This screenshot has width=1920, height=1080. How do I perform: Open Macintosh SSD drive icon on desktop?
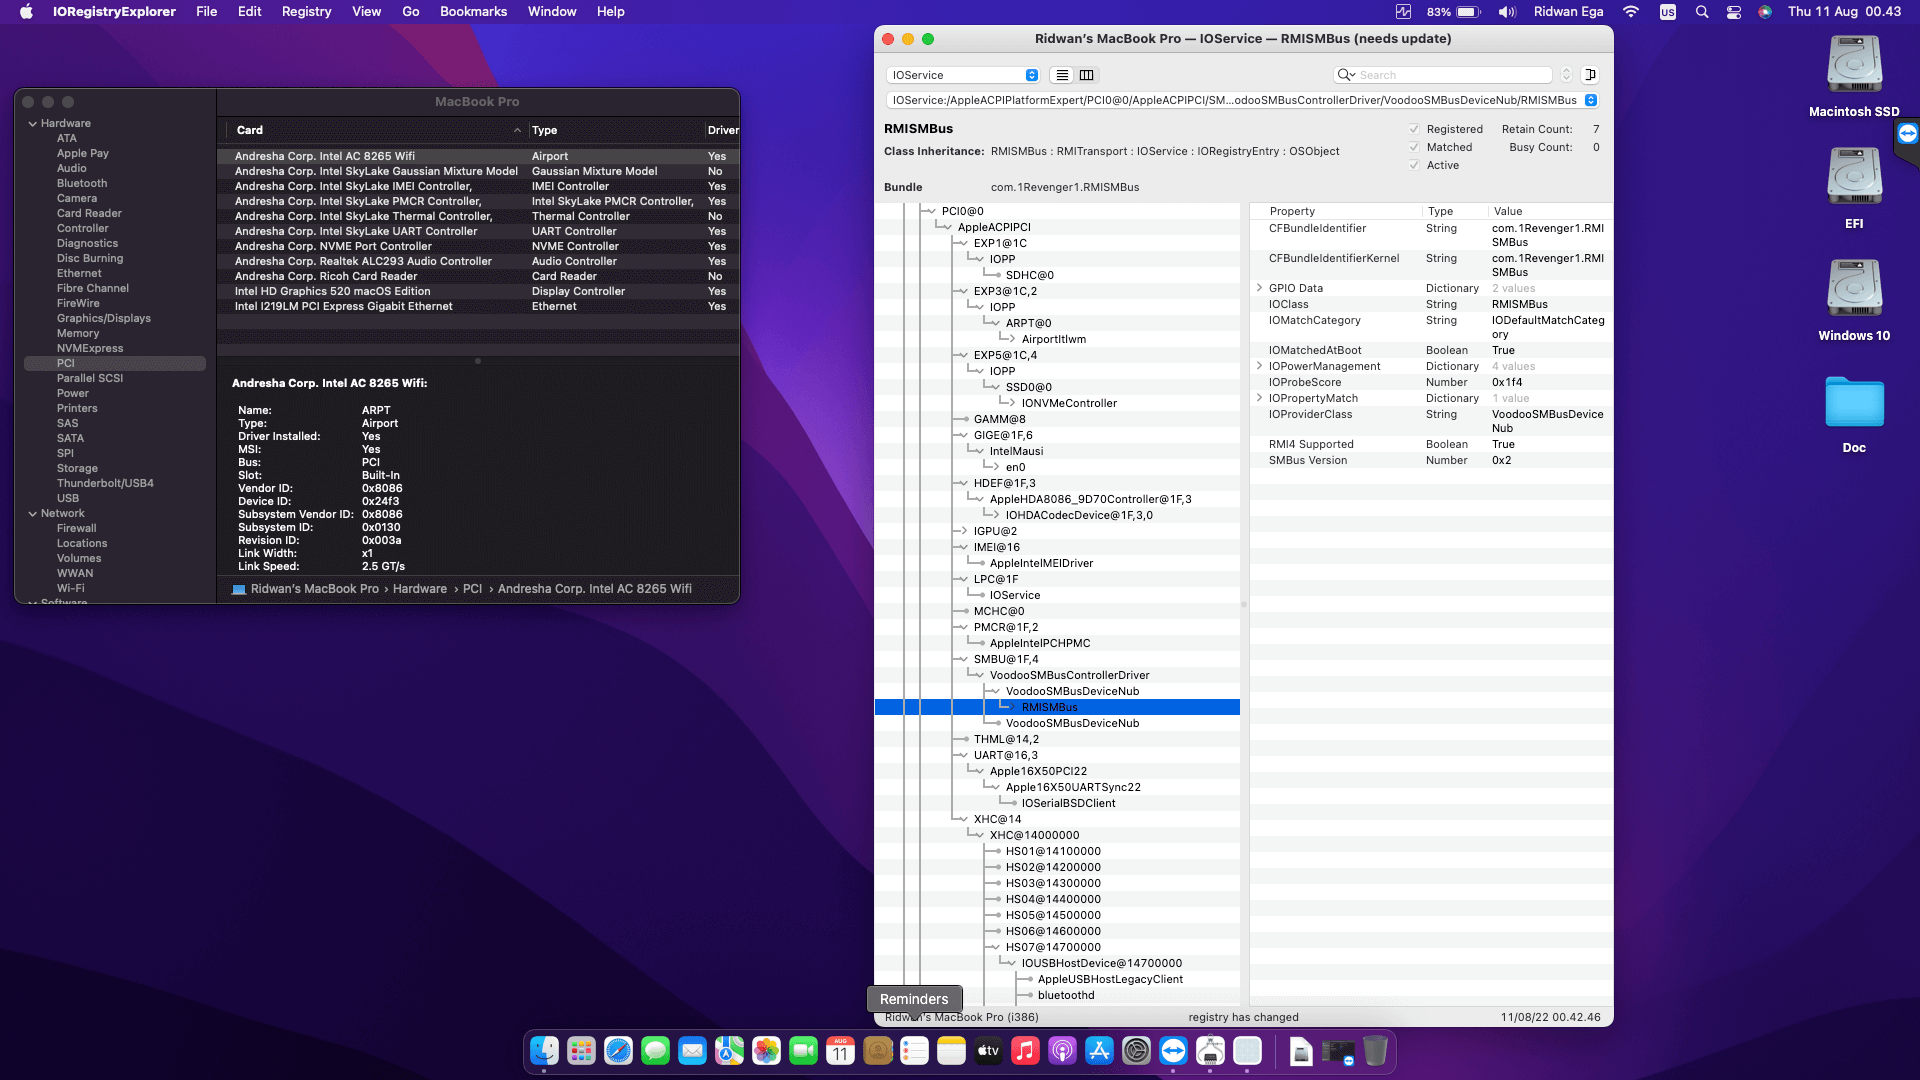1854,66
